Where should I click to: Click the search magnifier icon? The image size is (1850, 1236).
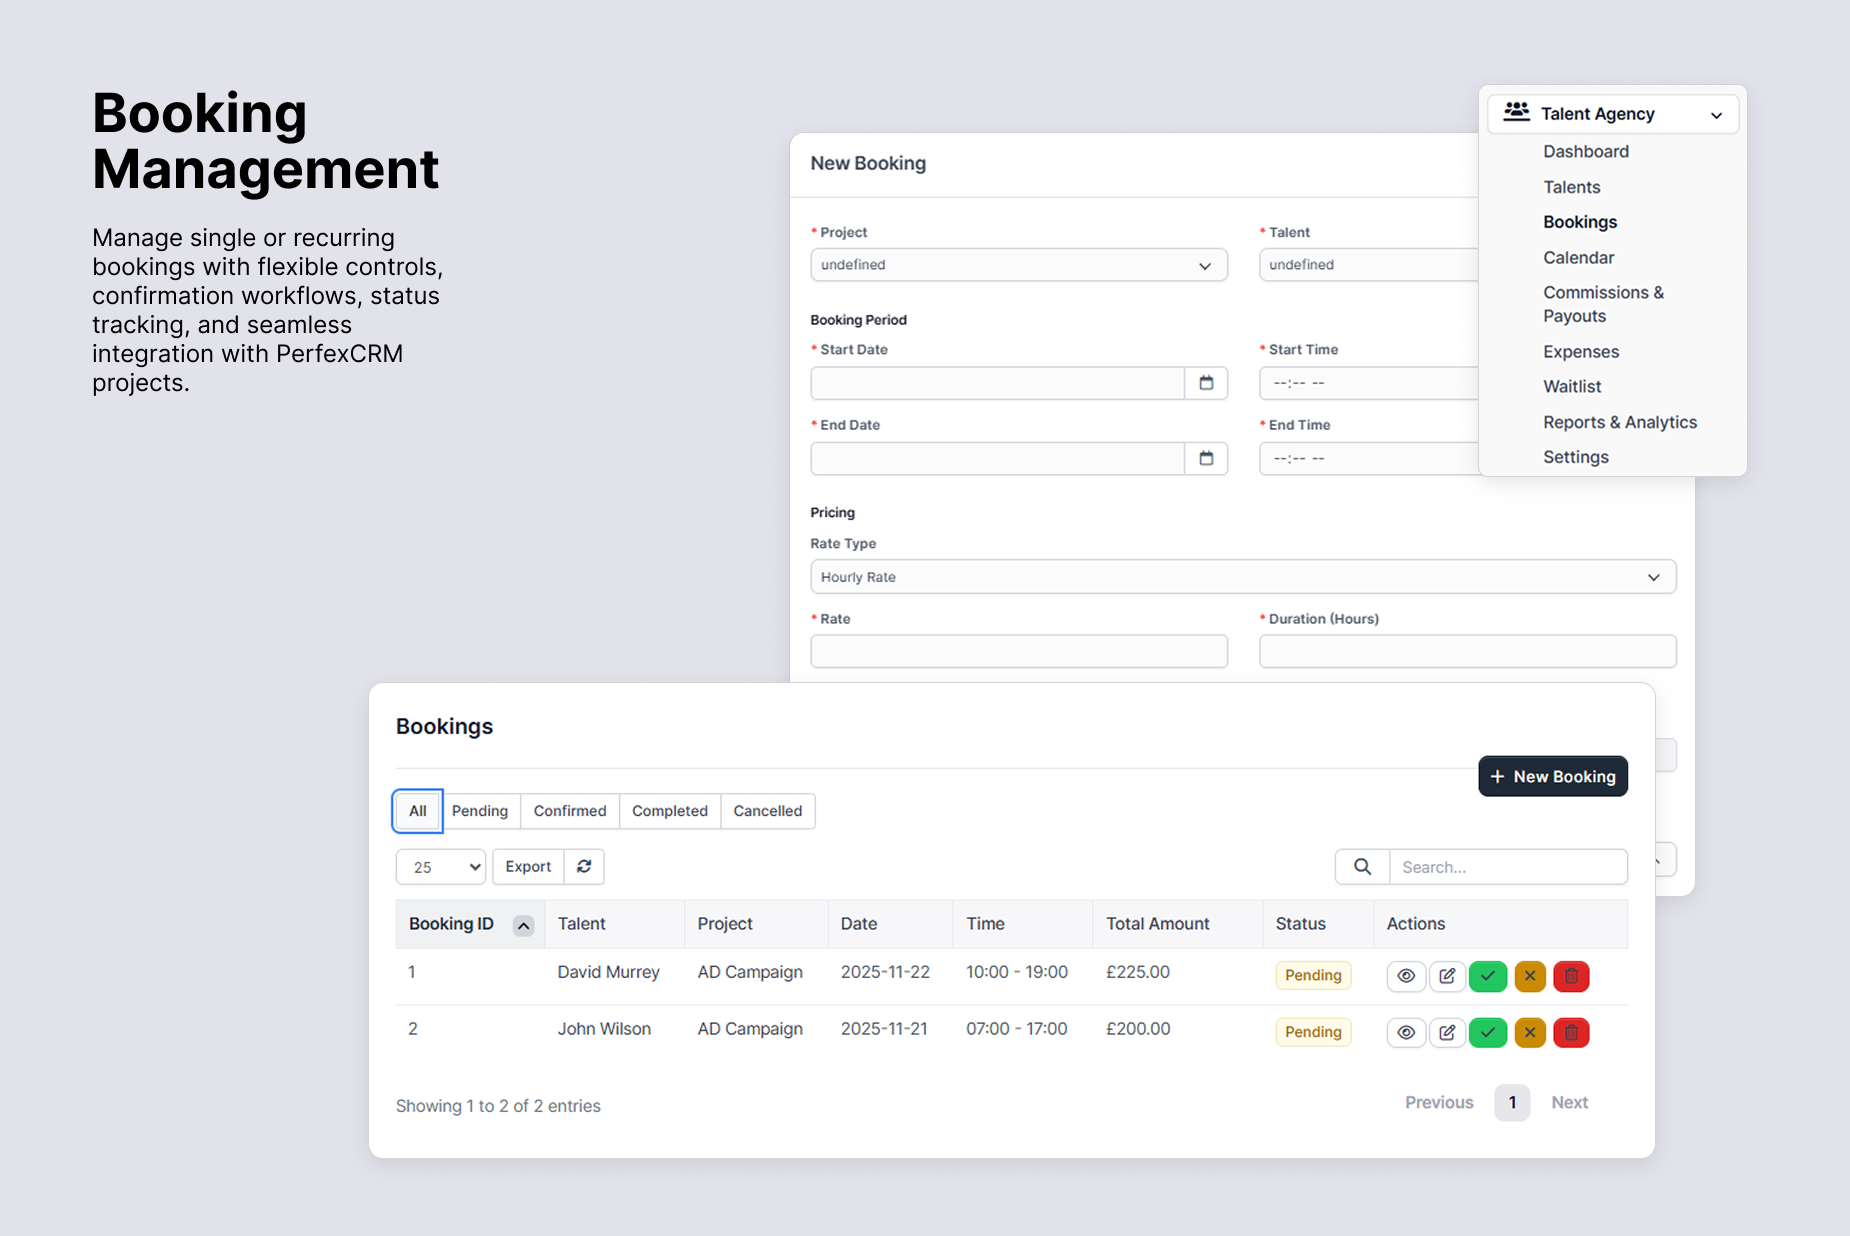(x=1362, y=867)
